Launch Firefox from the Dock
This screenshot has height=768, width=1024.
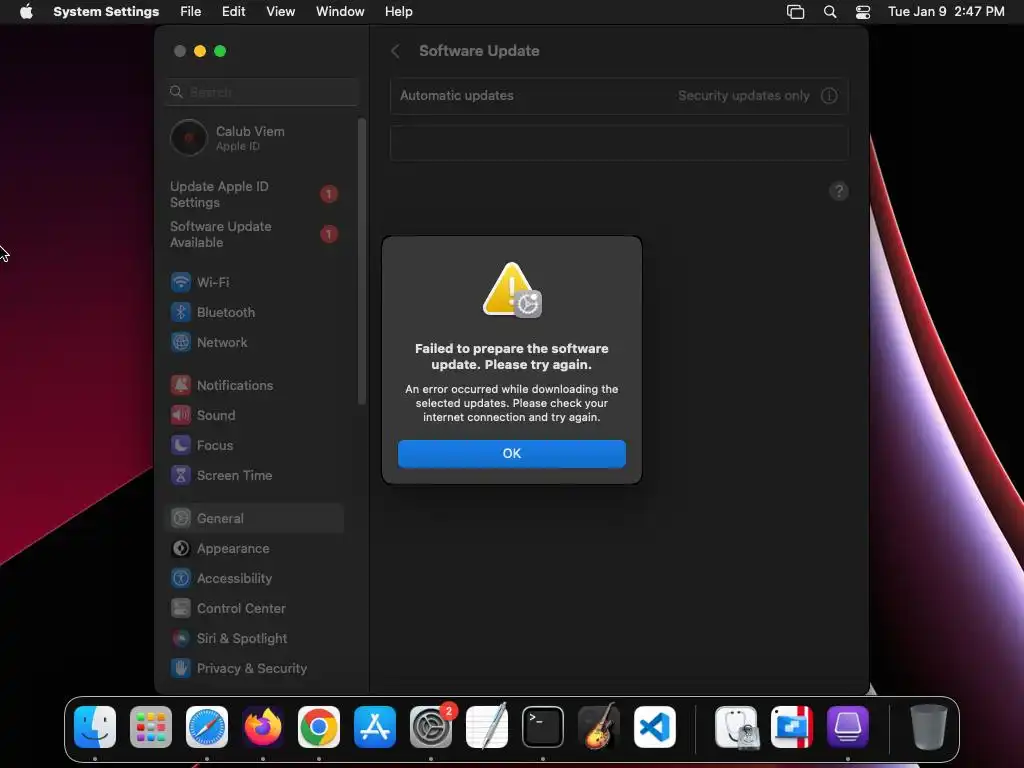pyautogui.click(x=263, y=727)
